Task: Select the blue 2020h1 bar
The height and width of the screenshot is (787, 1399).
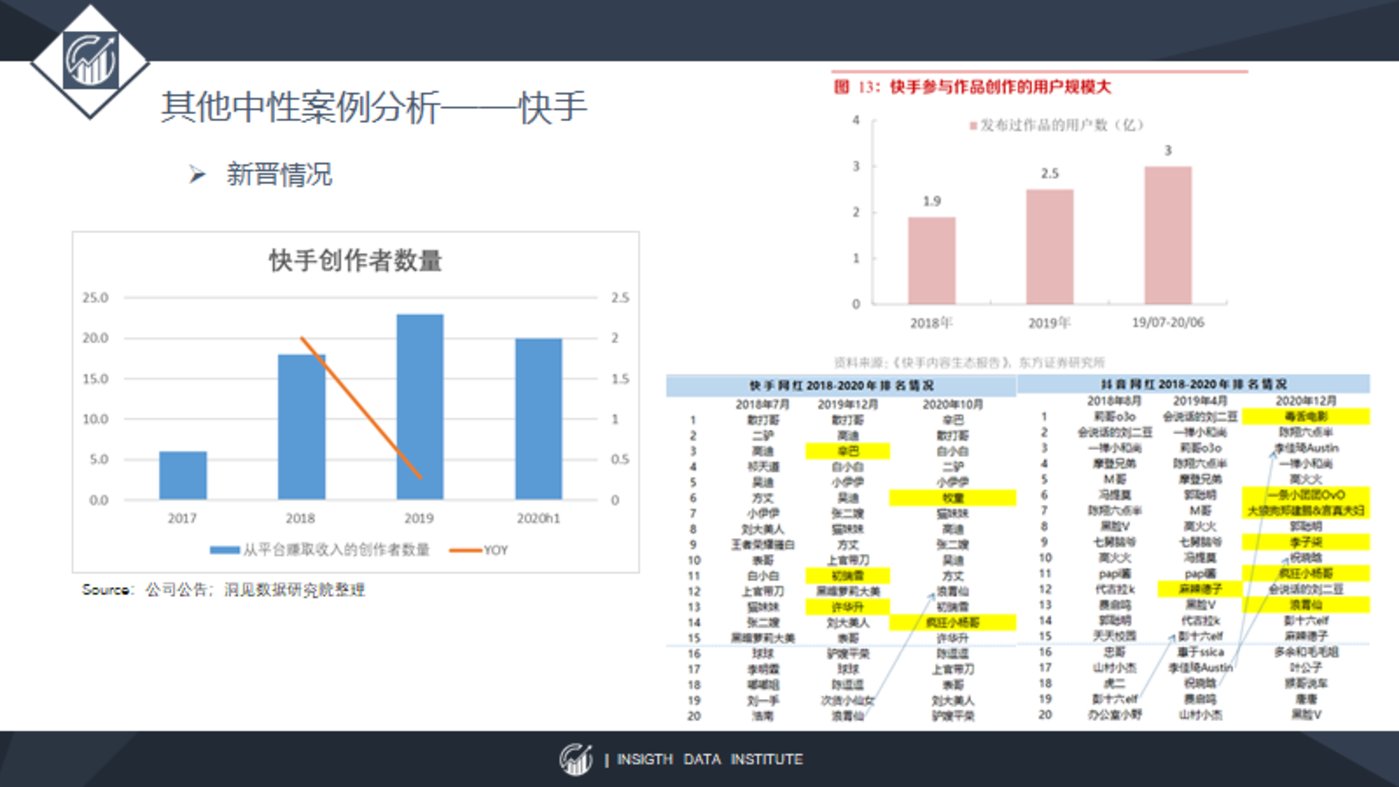Action: tap(538, 419)
